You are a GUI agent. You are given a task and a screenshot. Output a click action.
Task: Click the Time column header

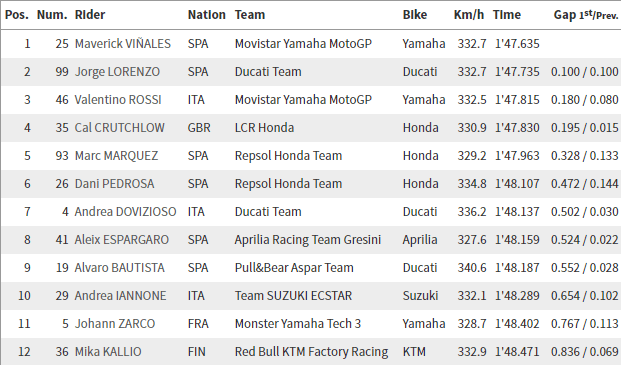point(507,15)
